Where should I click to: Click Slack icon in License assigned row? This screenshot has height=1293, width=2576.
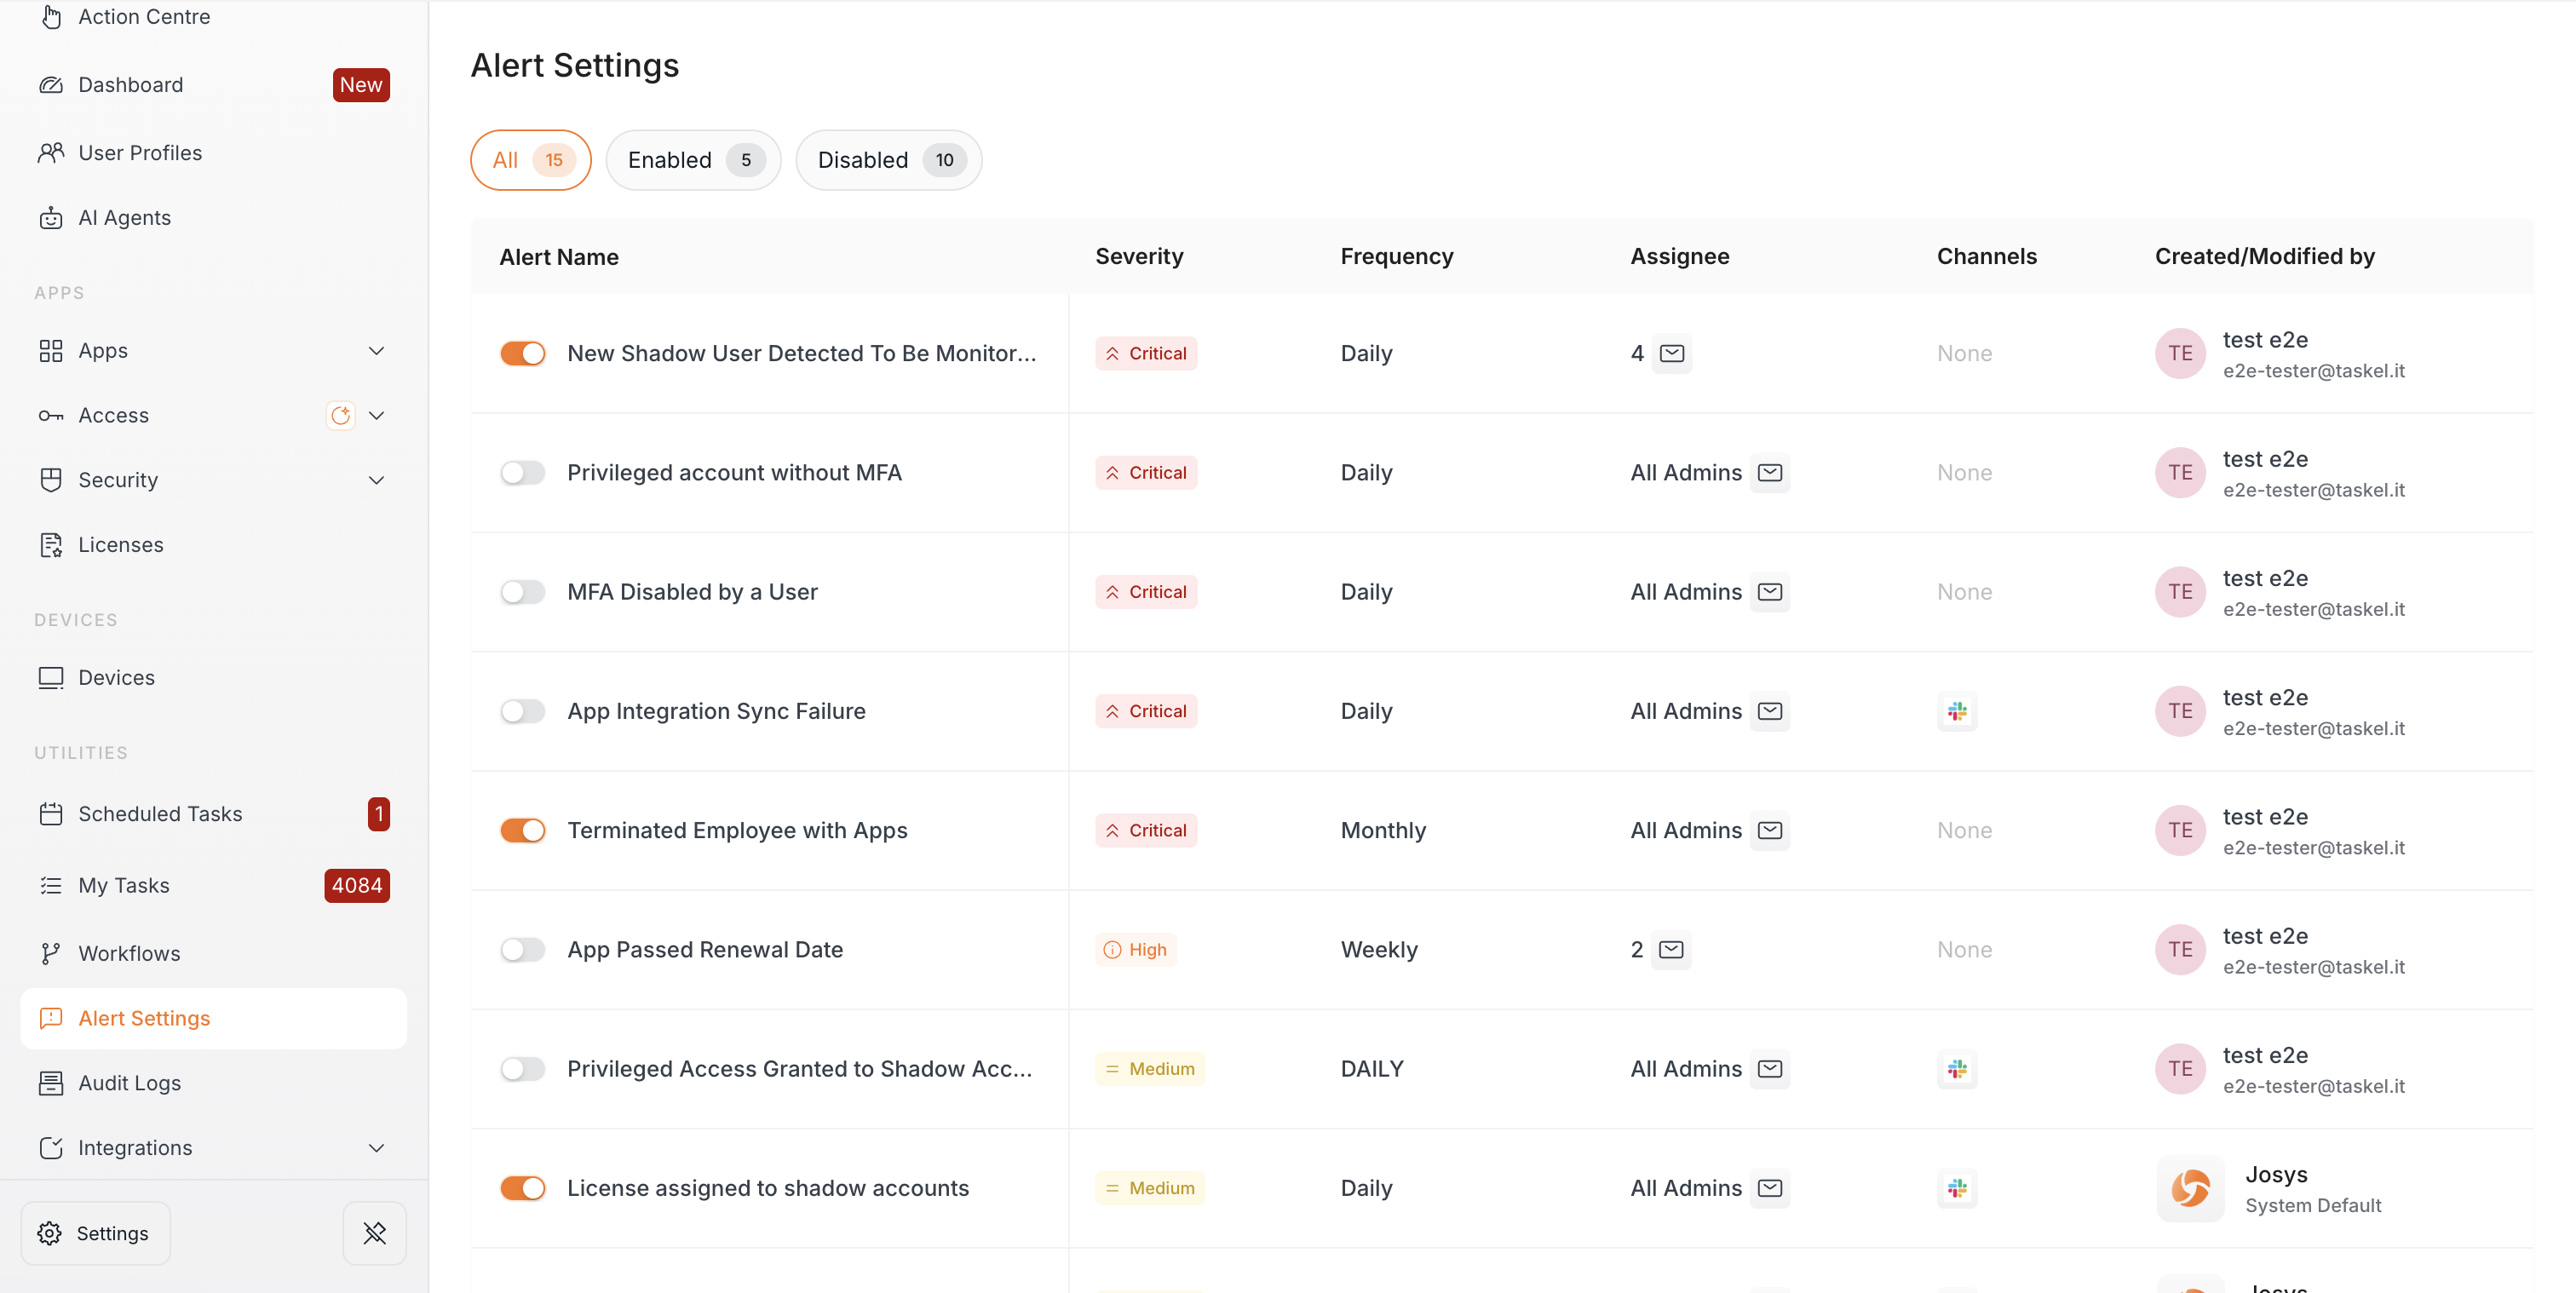pos(1957,1188)
